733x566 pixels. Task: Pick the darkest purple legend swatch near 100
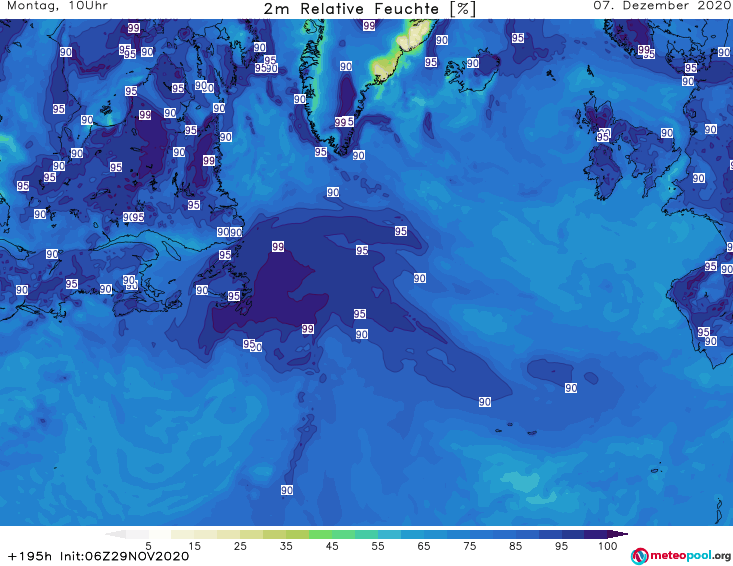point(596,534)
